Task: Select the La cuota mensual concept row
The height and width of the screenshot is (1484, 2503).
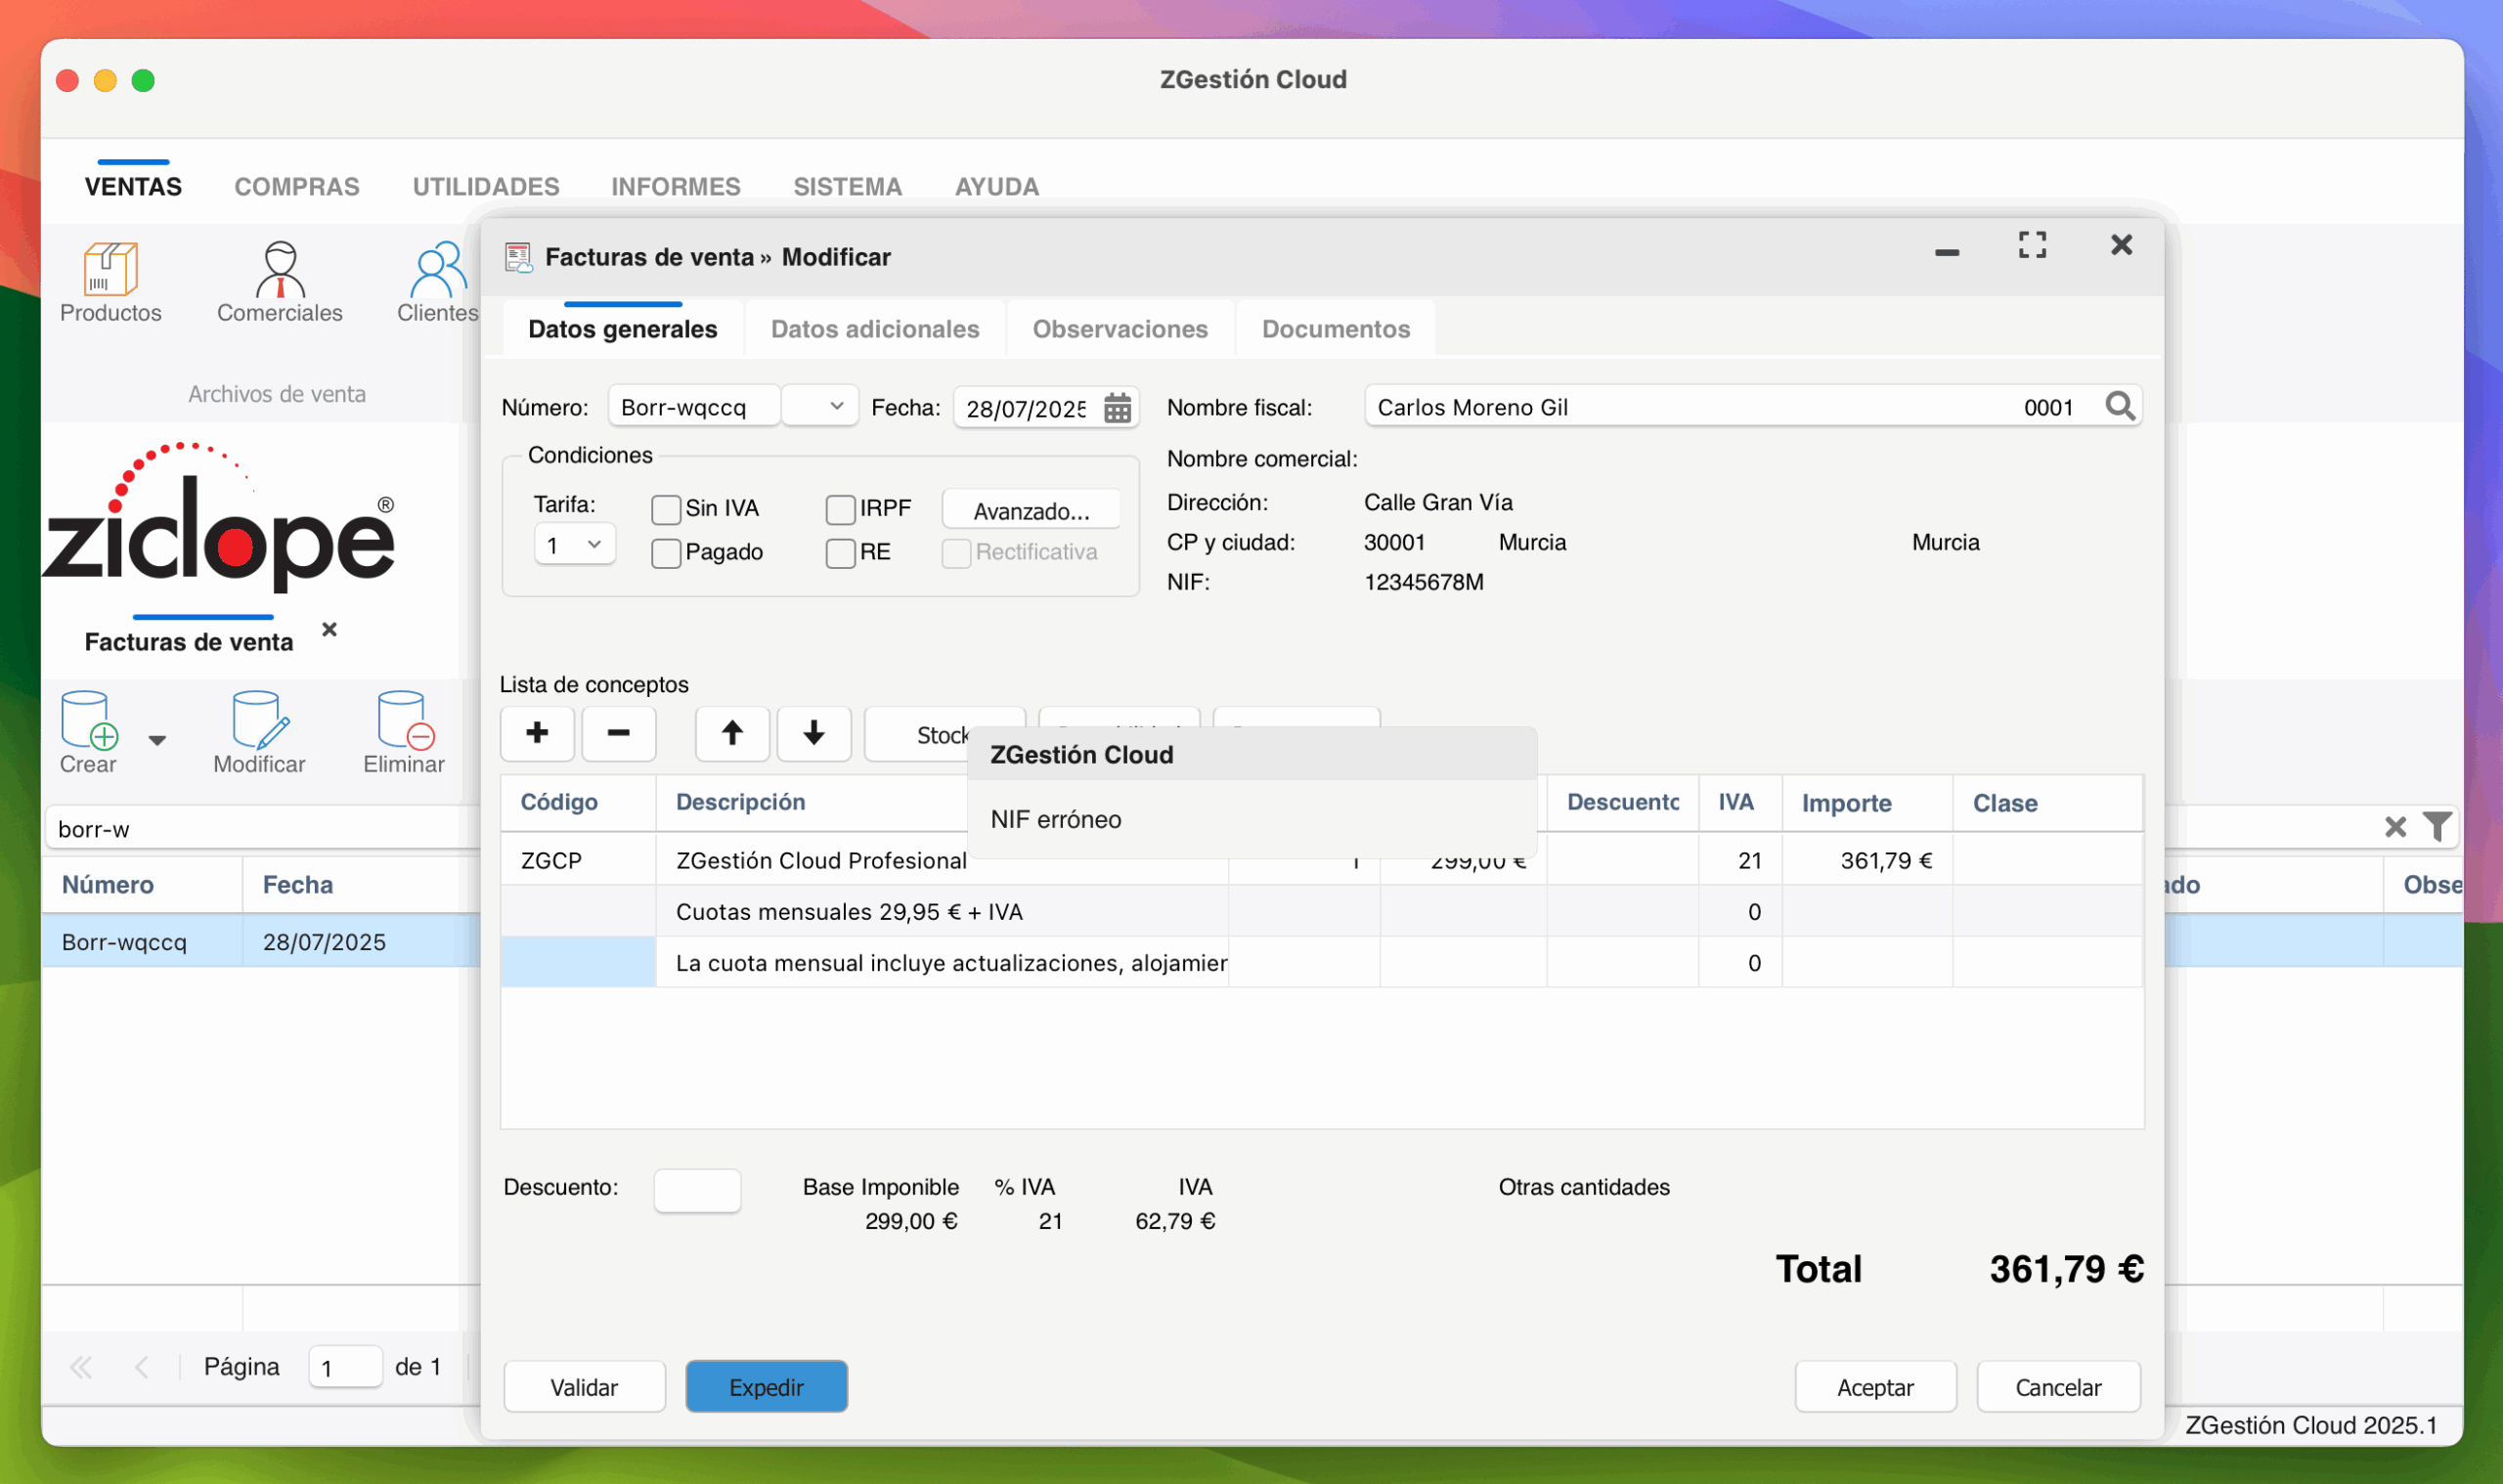Action: point(1321,962)
